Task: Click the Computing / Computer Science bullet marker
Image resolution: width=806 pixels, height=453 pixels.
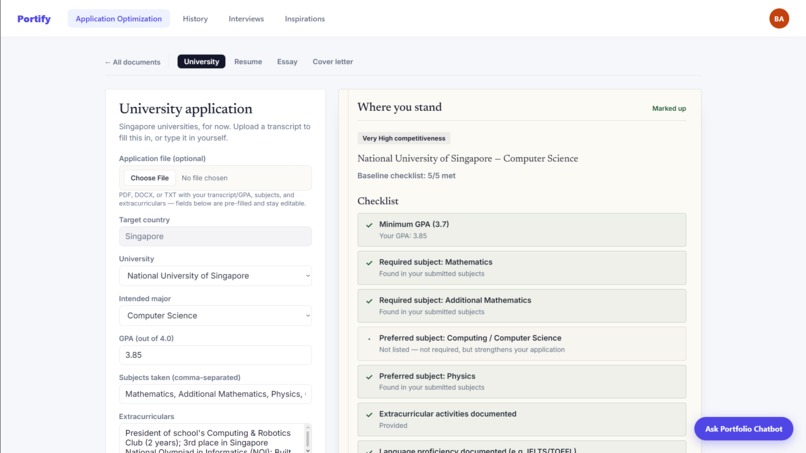Action: [x=369, y=339]
